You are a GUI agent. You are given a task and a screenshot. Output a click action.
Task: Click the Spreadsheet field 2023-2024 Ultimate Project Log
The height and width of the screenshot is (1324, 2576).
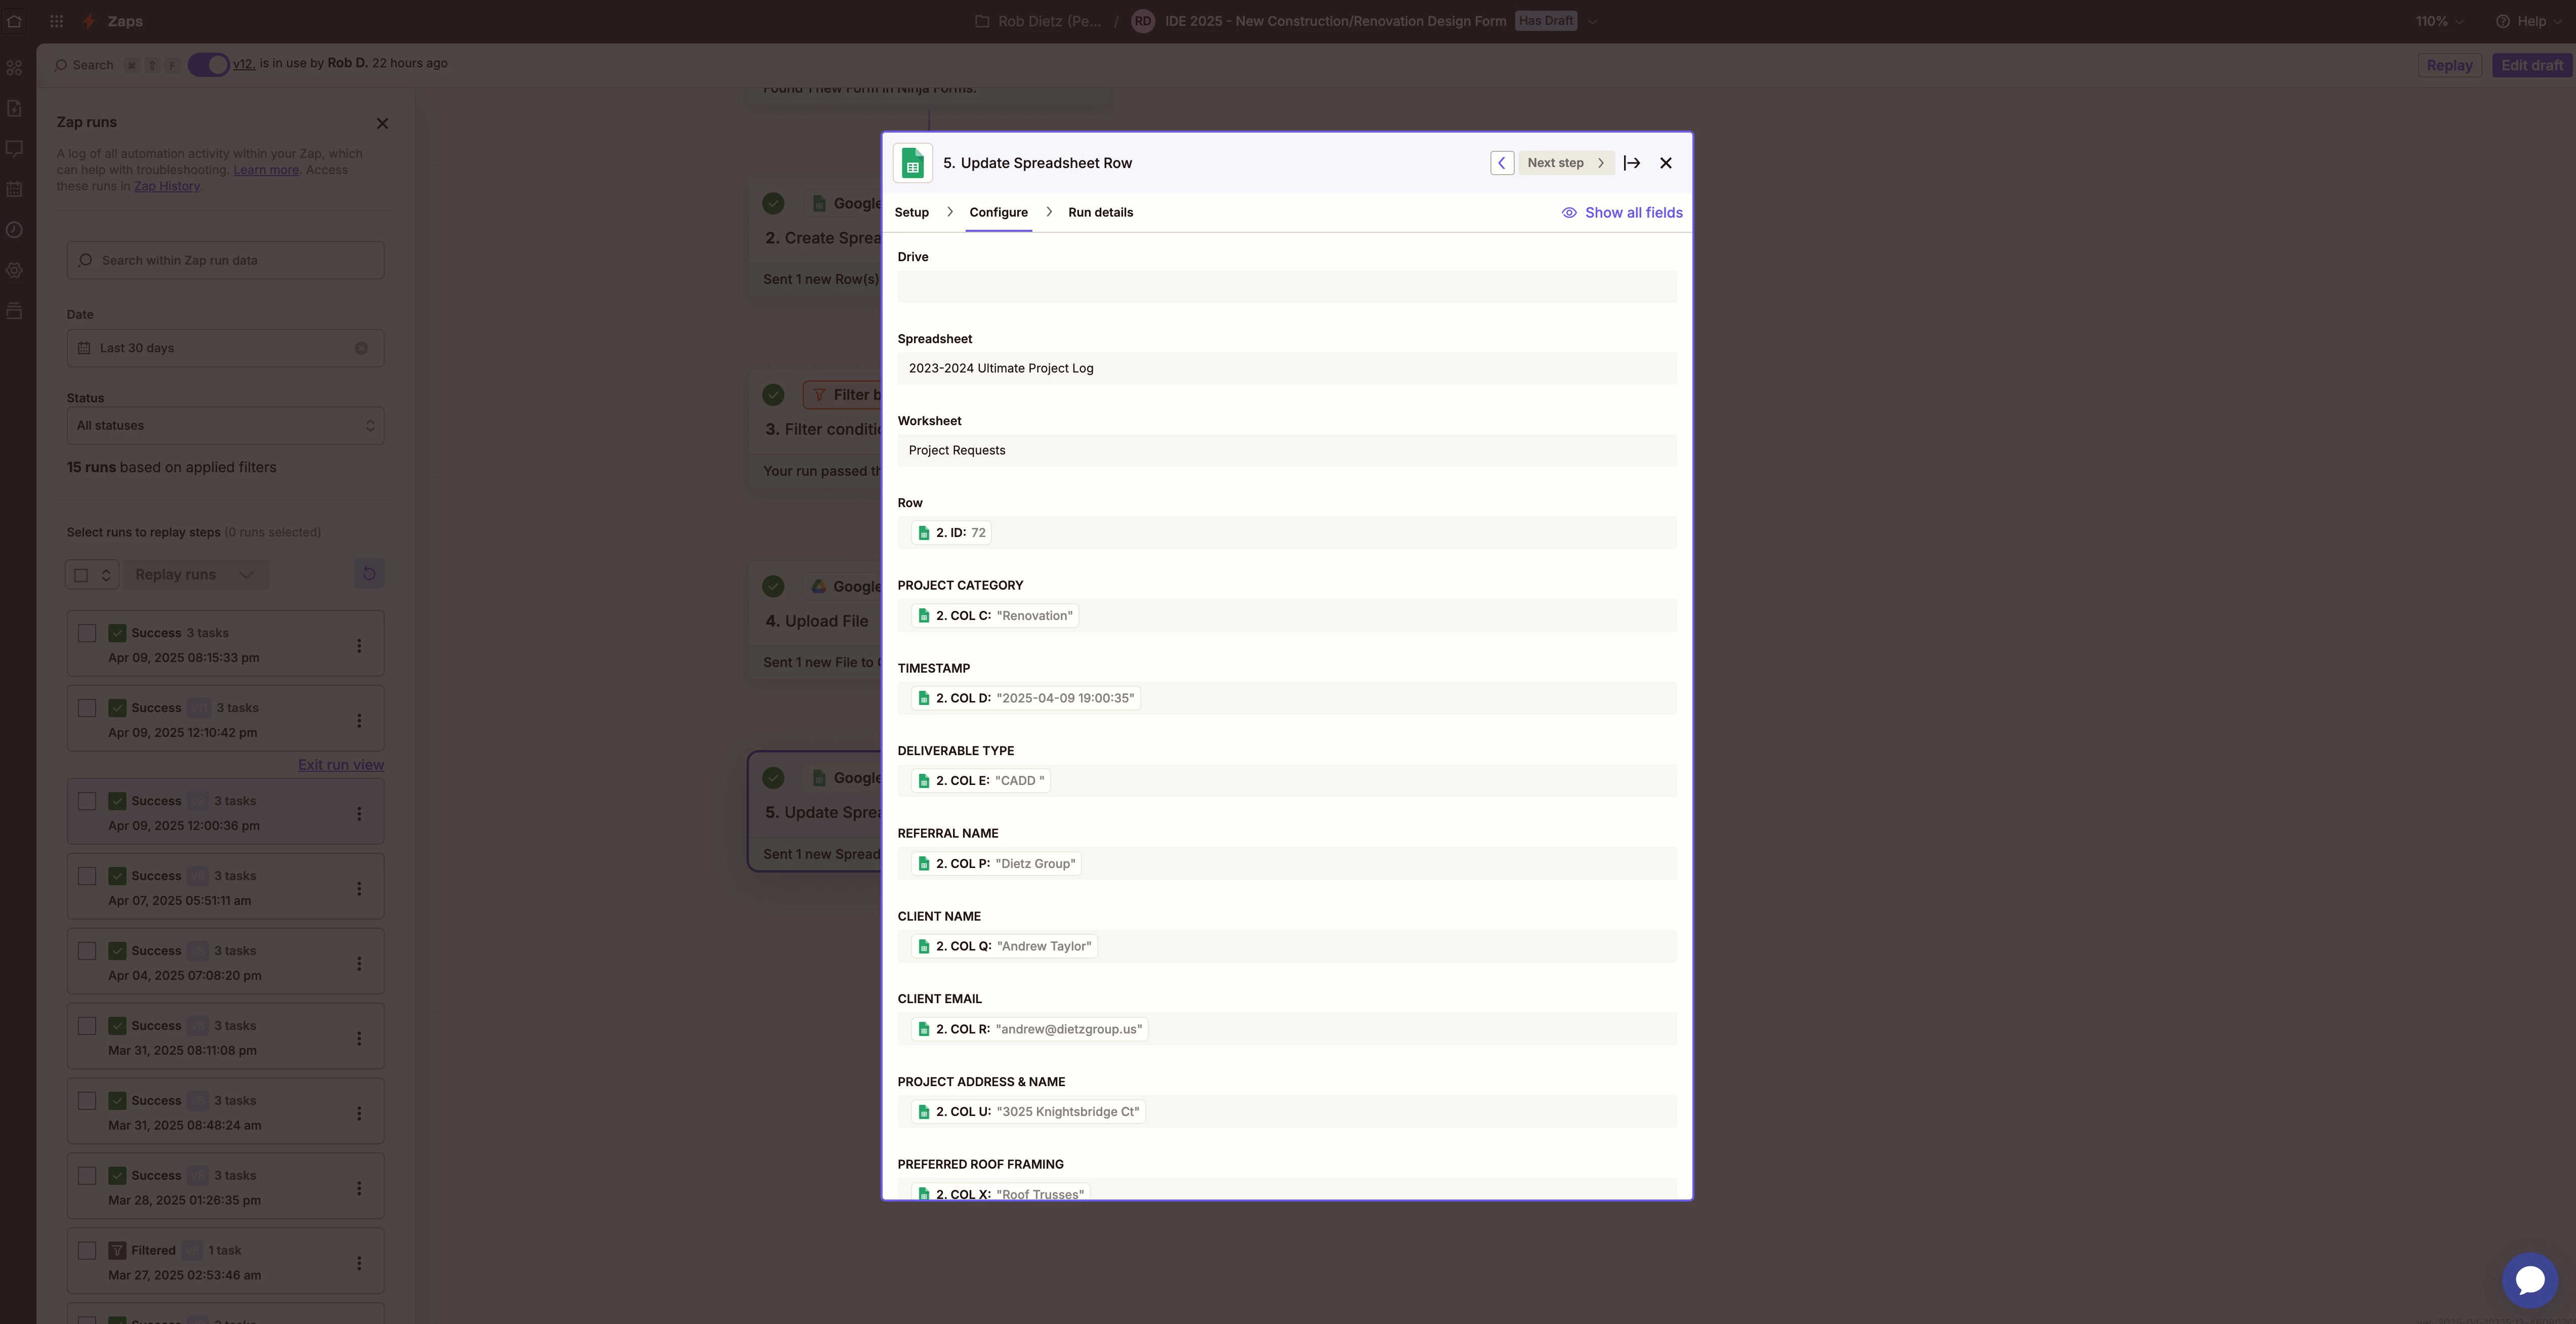1286,369
